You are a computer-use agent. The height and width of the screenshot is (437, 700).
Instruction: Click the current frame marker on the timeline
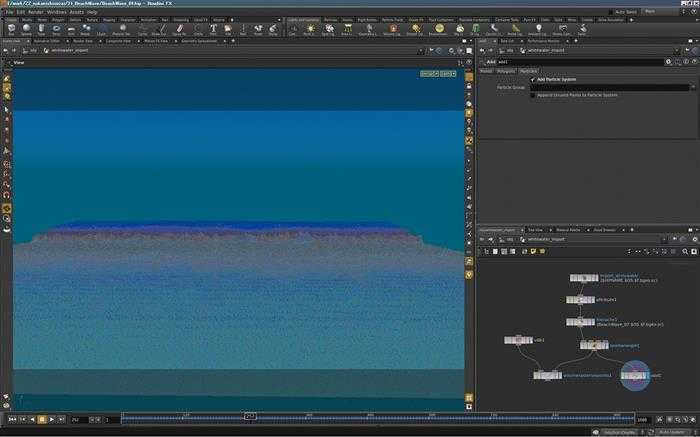[250, 416]
